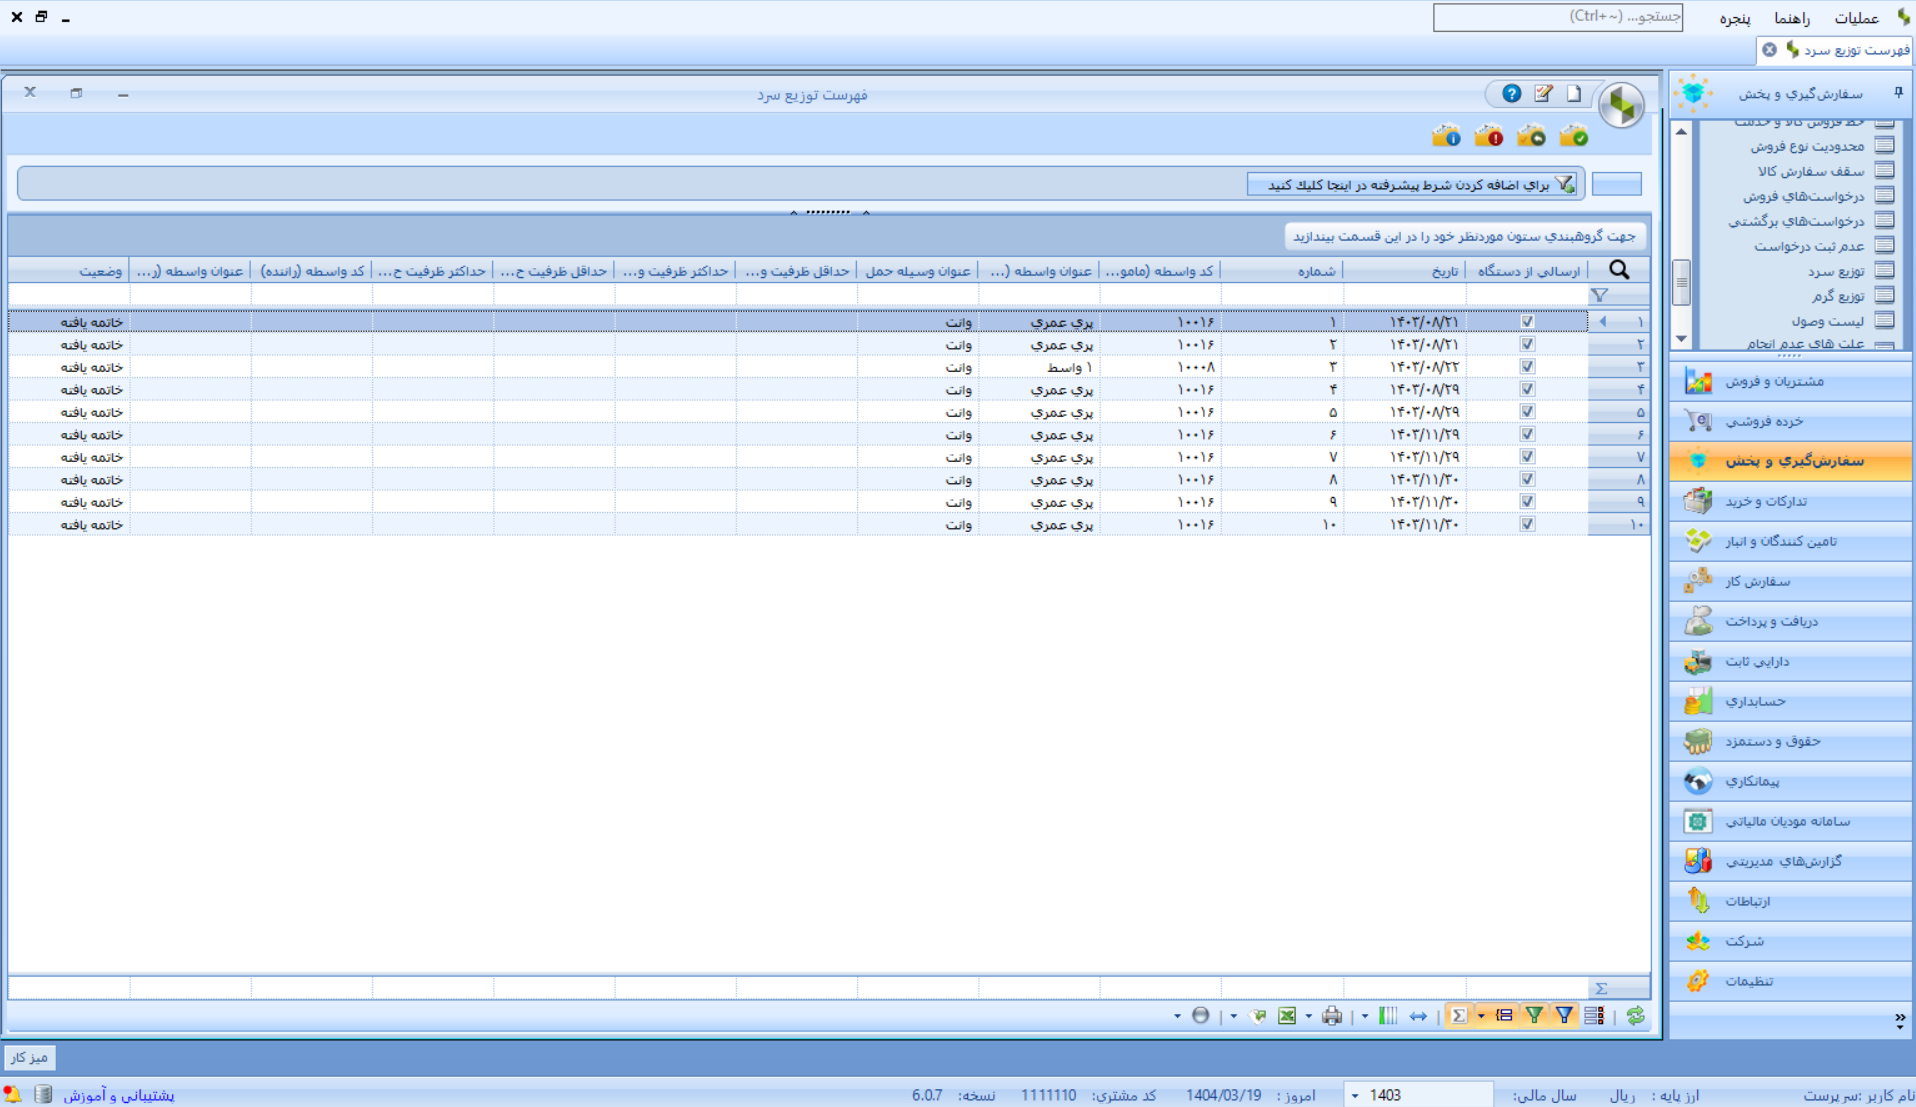The height and width of the screenshot is (1107, 1916).
Task: Toggle the checkbox in row with شماره ۳
Action: tap(1527, 367)
